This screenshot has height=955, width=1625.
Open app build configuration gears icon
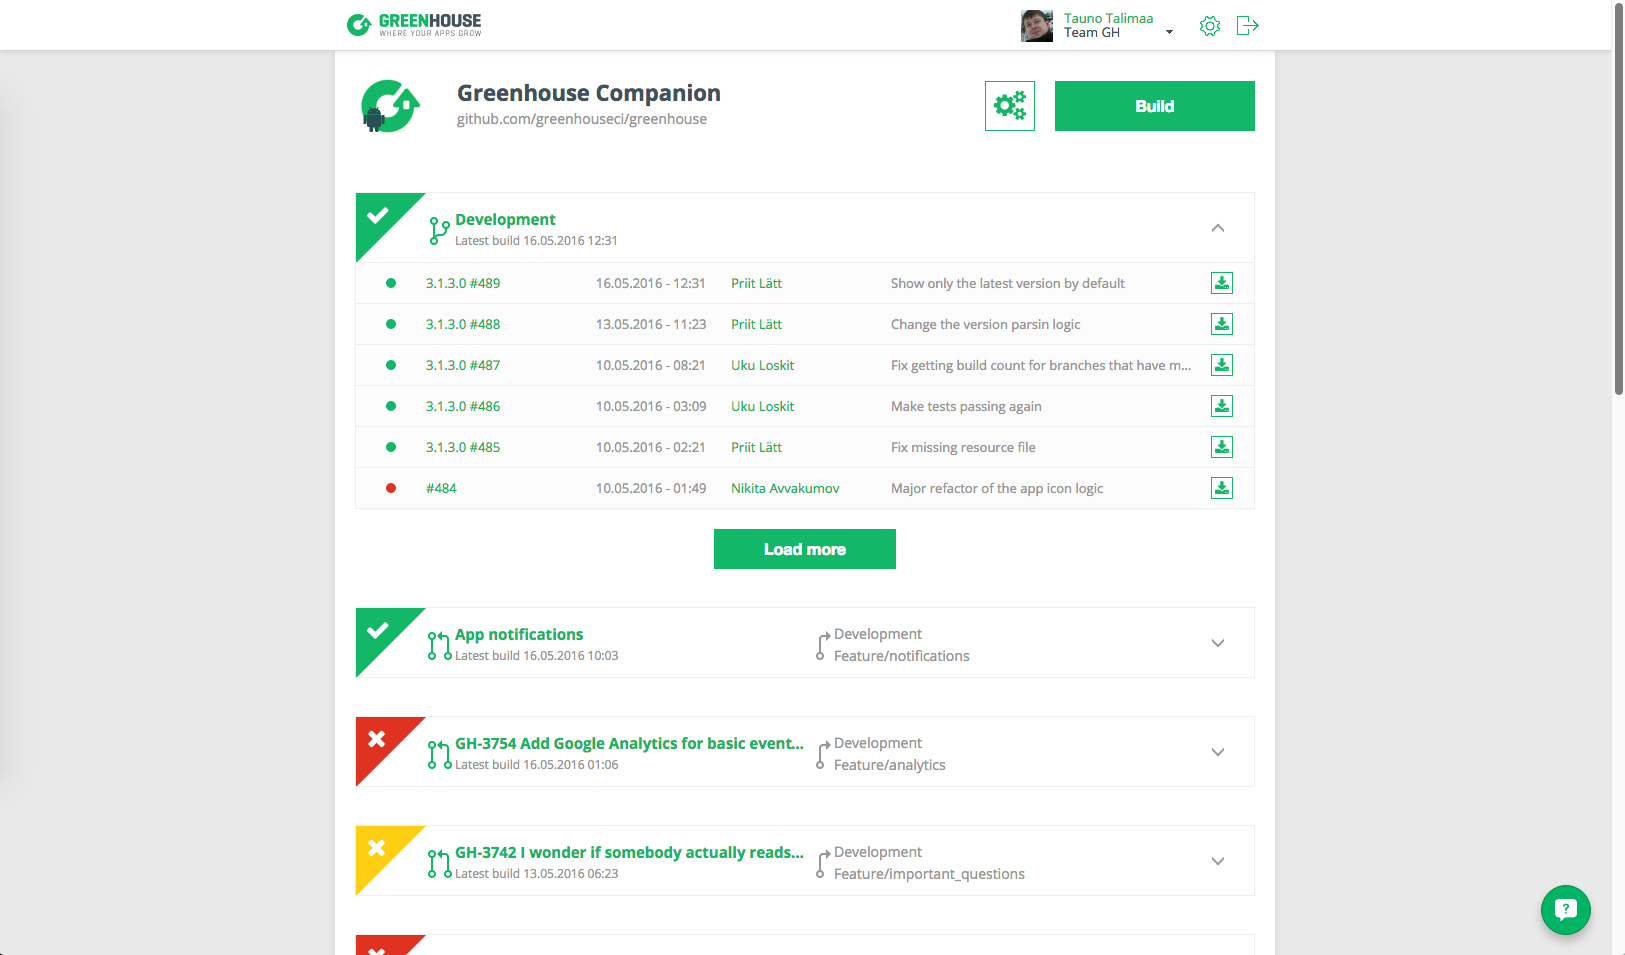1010,106
